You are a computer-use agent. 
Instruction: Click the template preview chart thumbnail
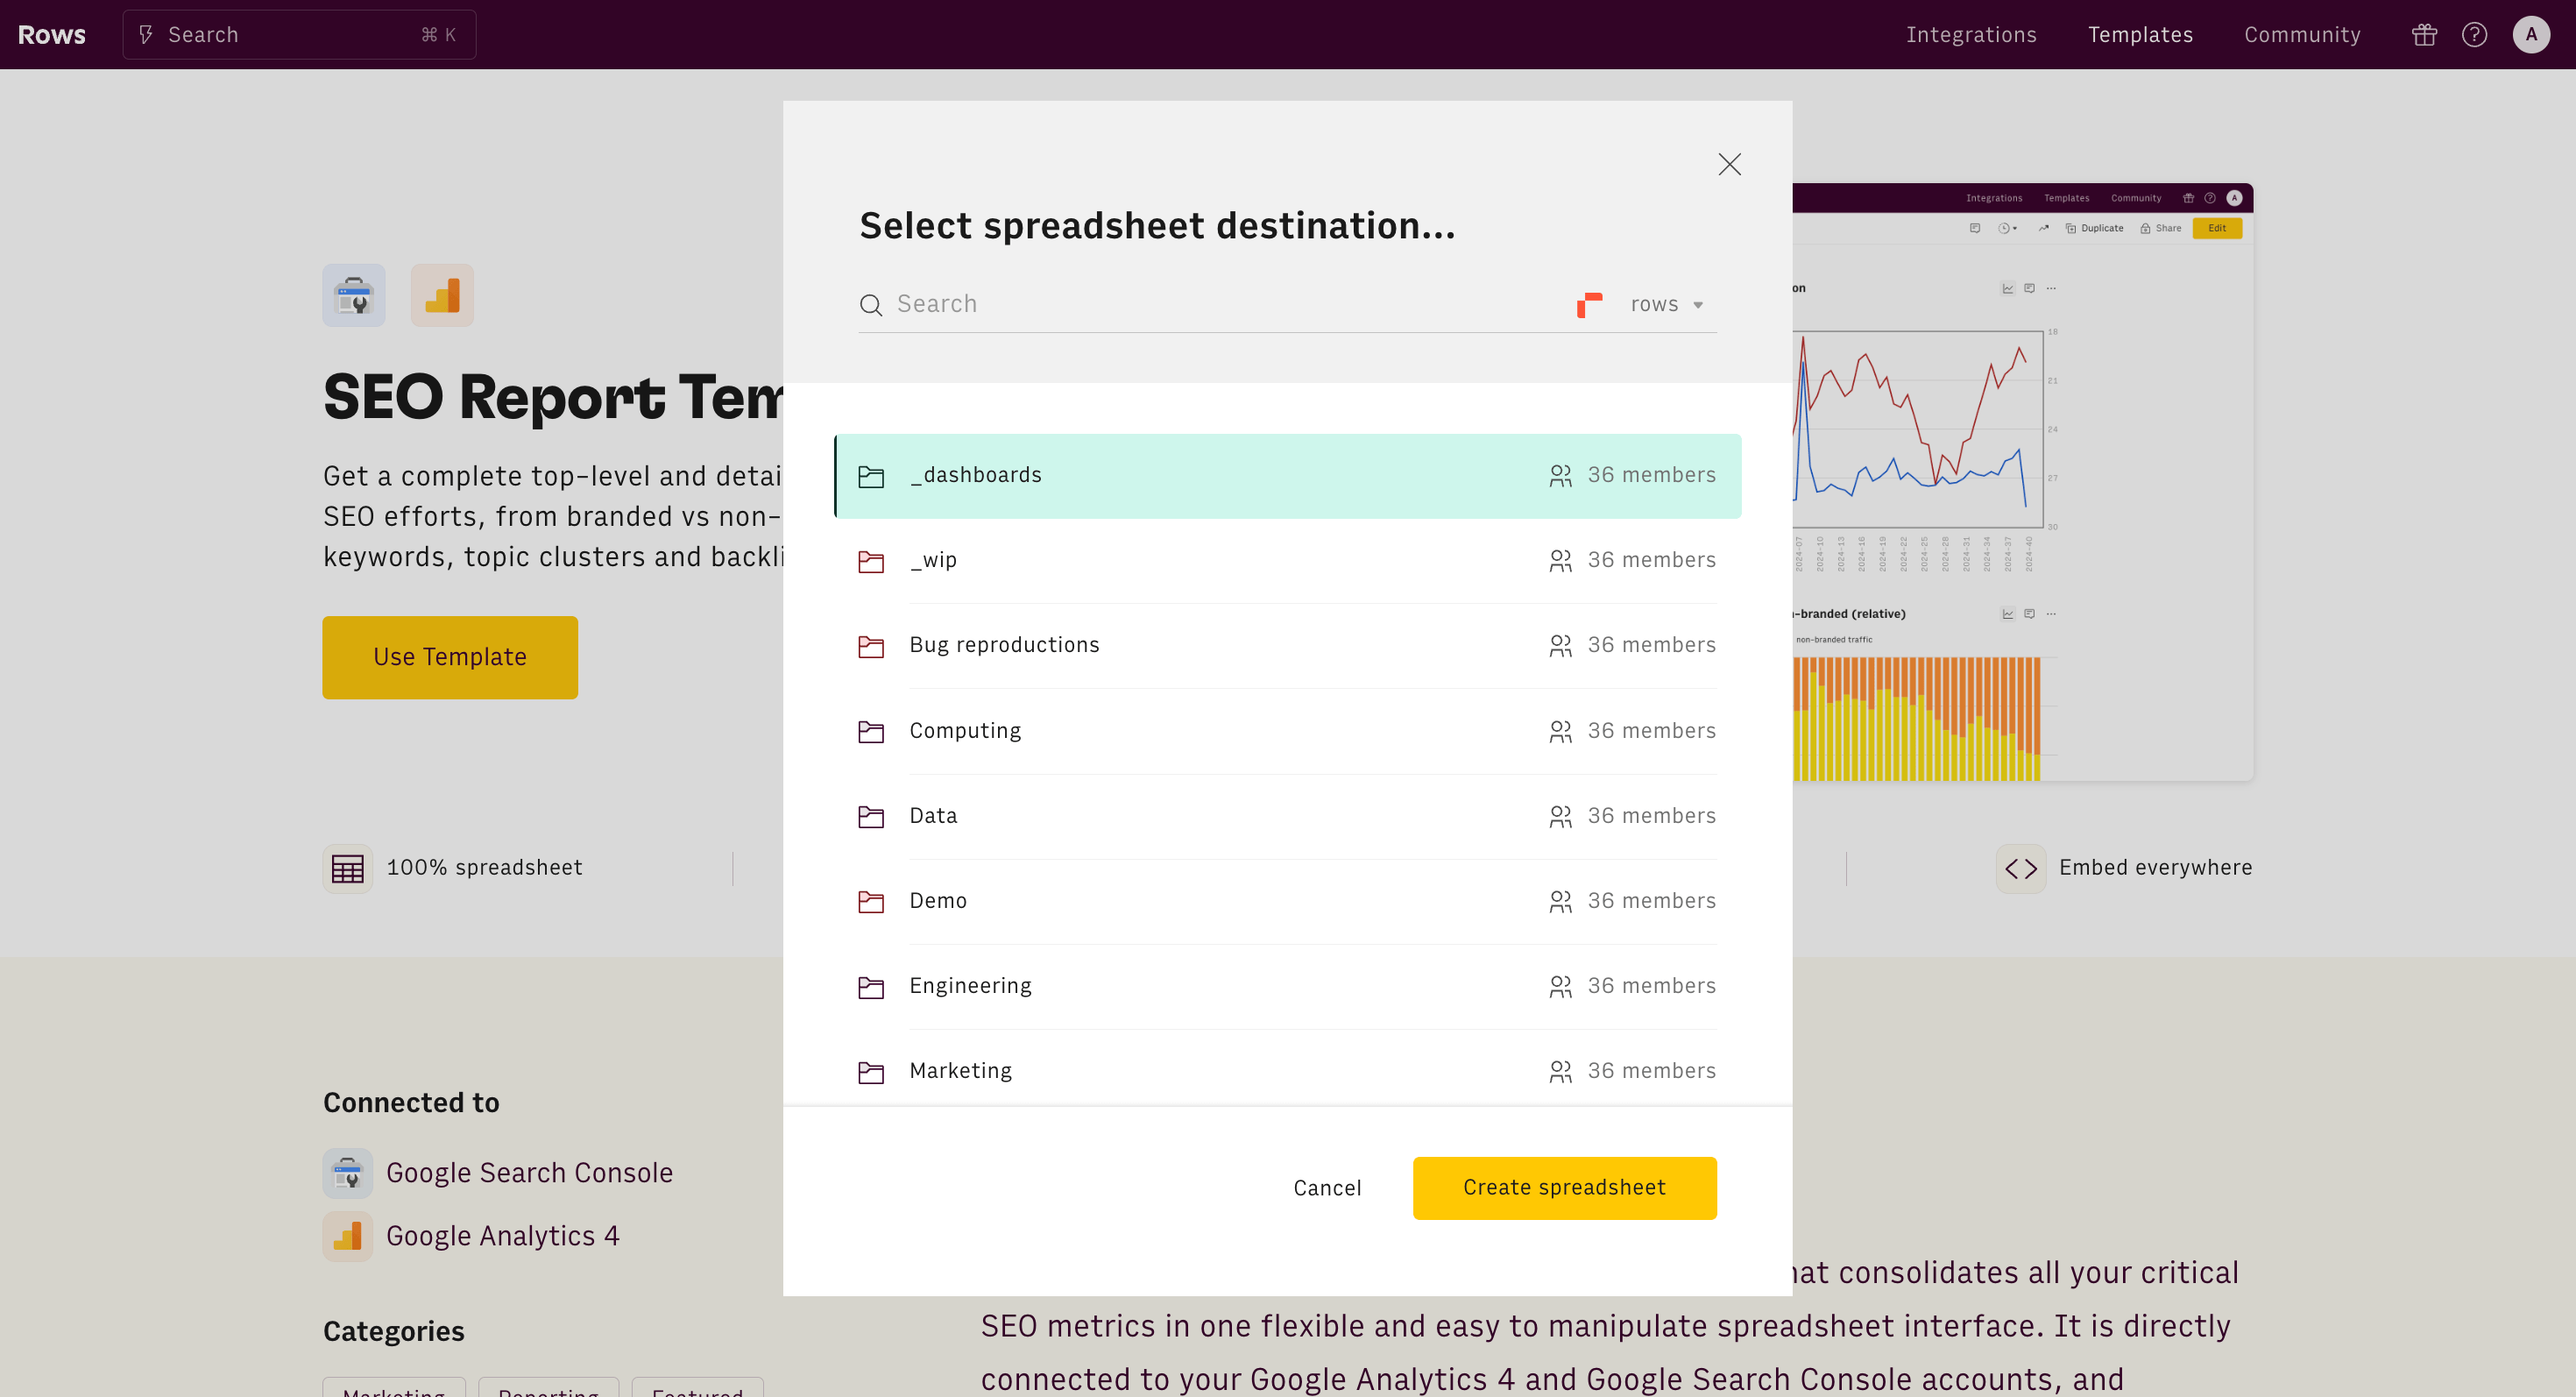pos(2022,482)
